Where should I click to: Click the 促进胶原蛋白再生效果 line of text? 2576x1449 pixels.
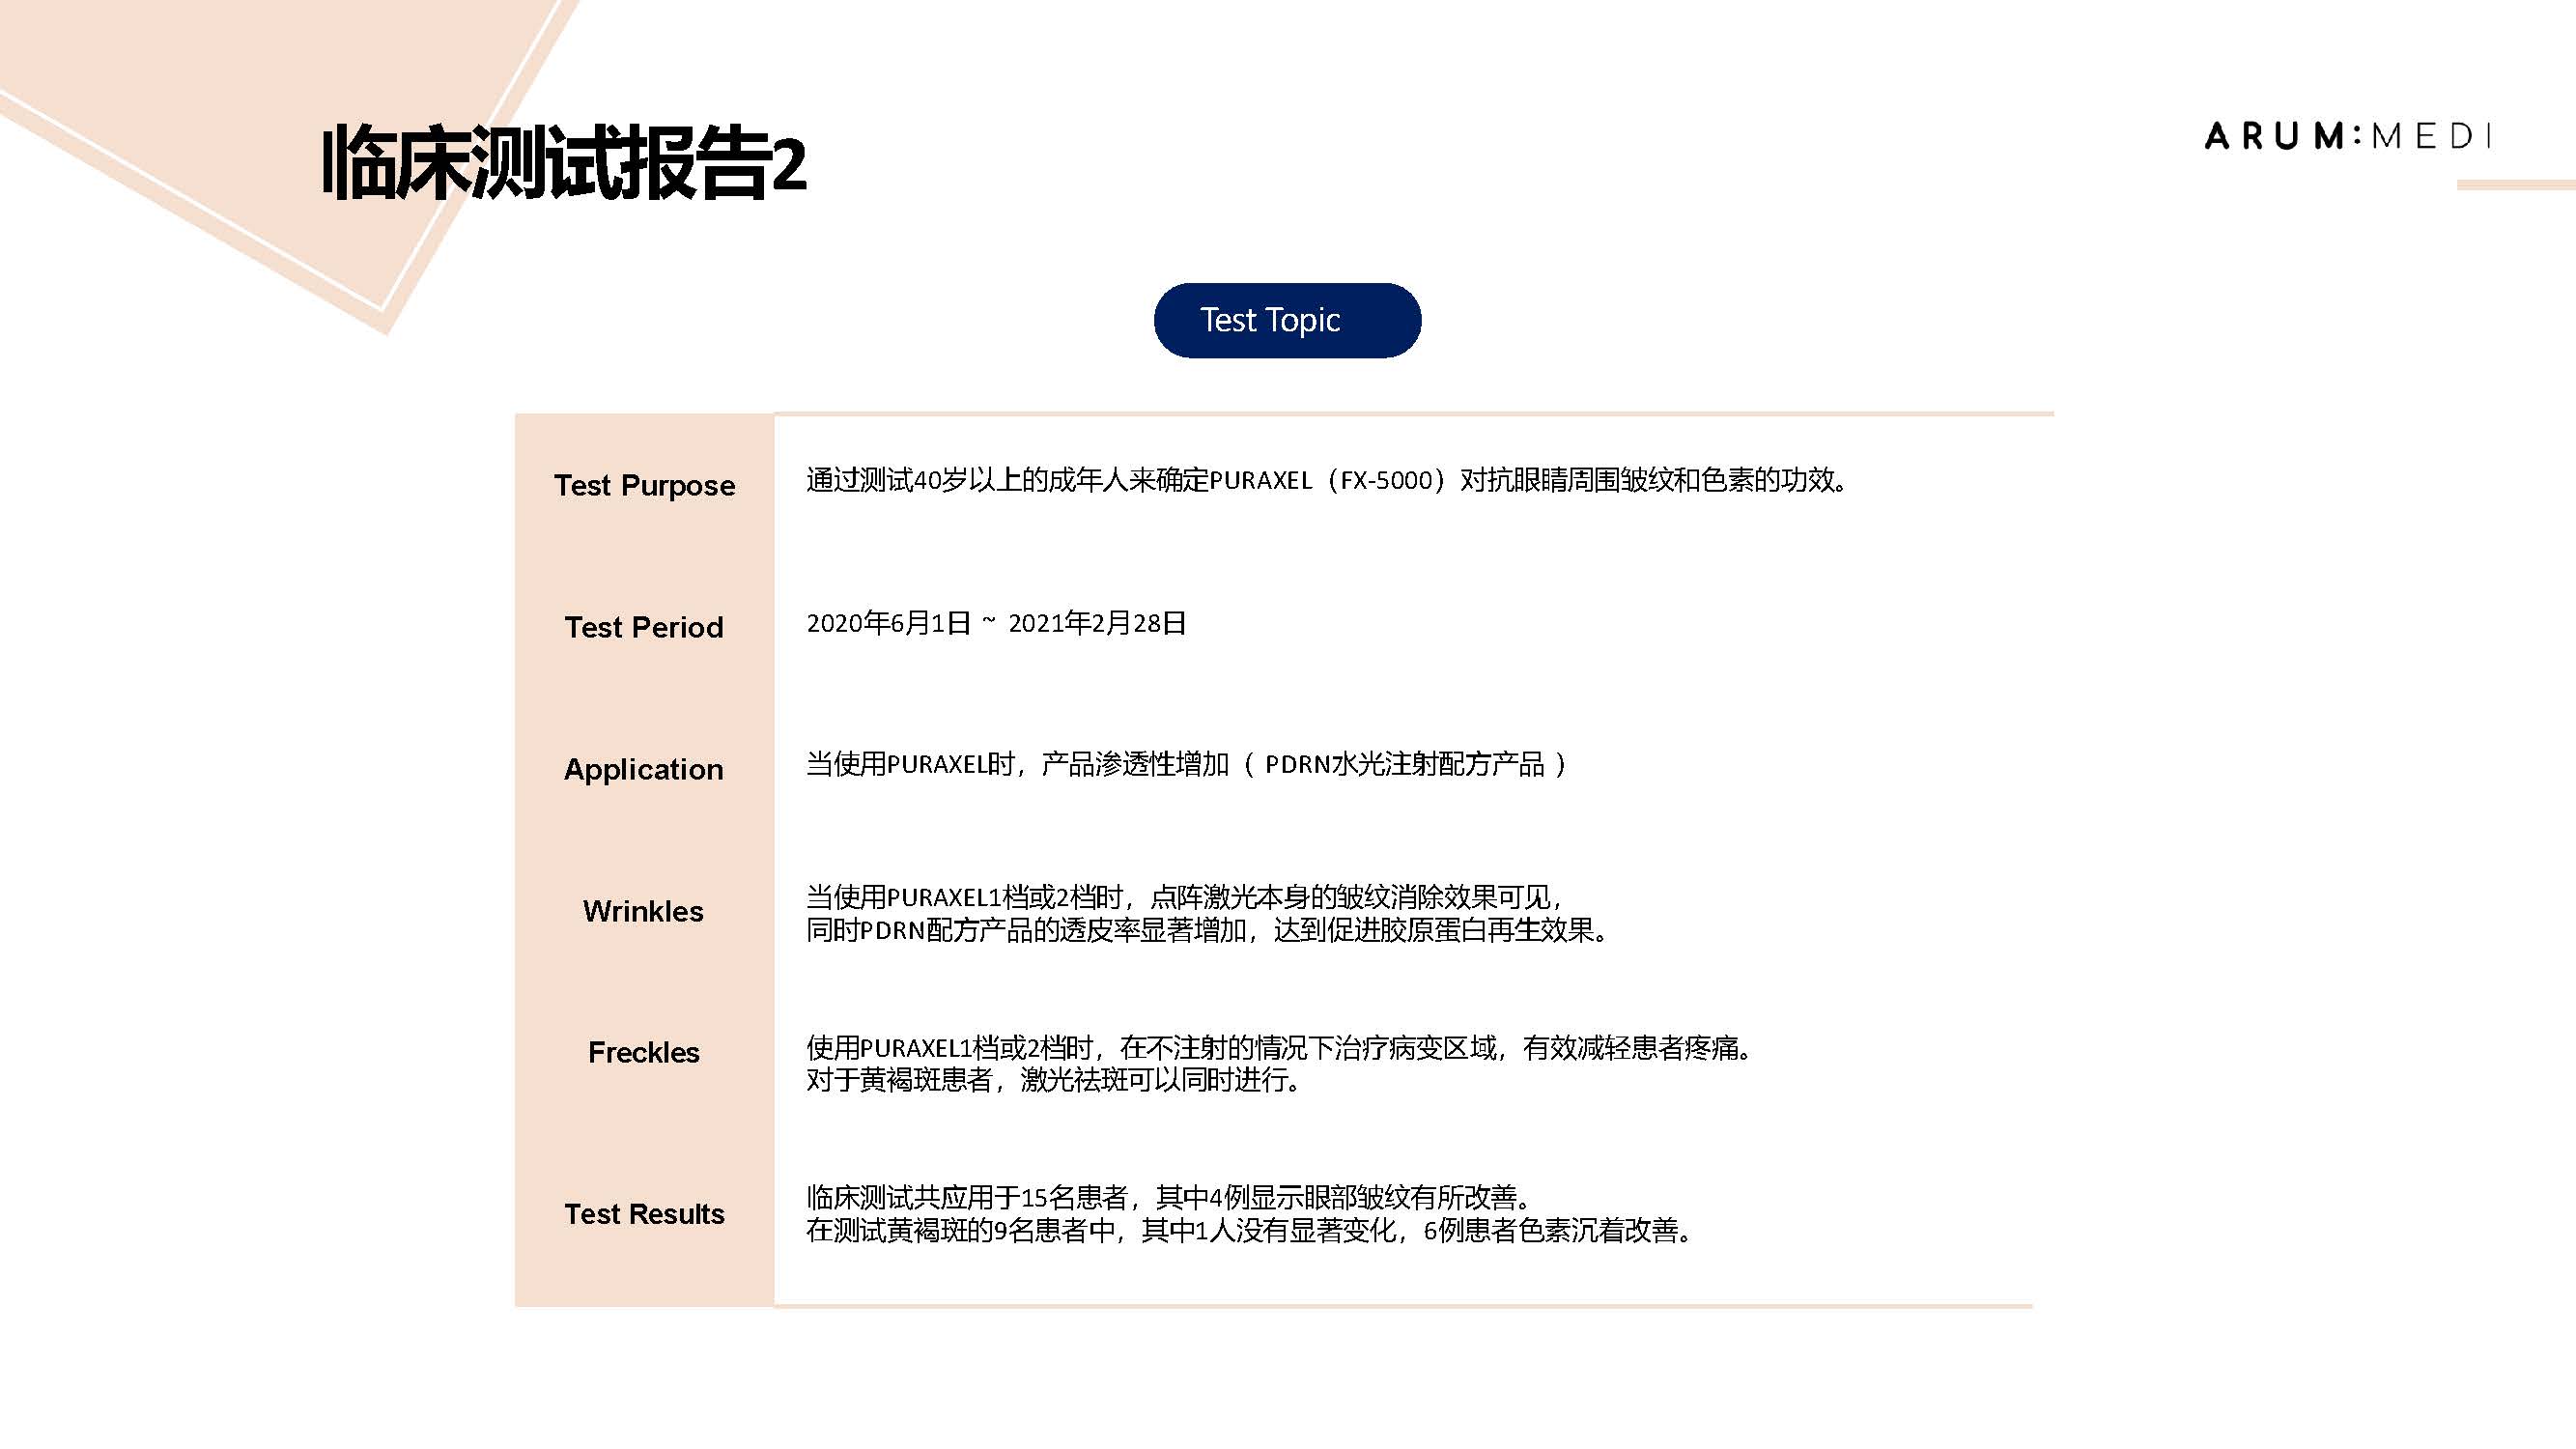tap(1206, 930)
